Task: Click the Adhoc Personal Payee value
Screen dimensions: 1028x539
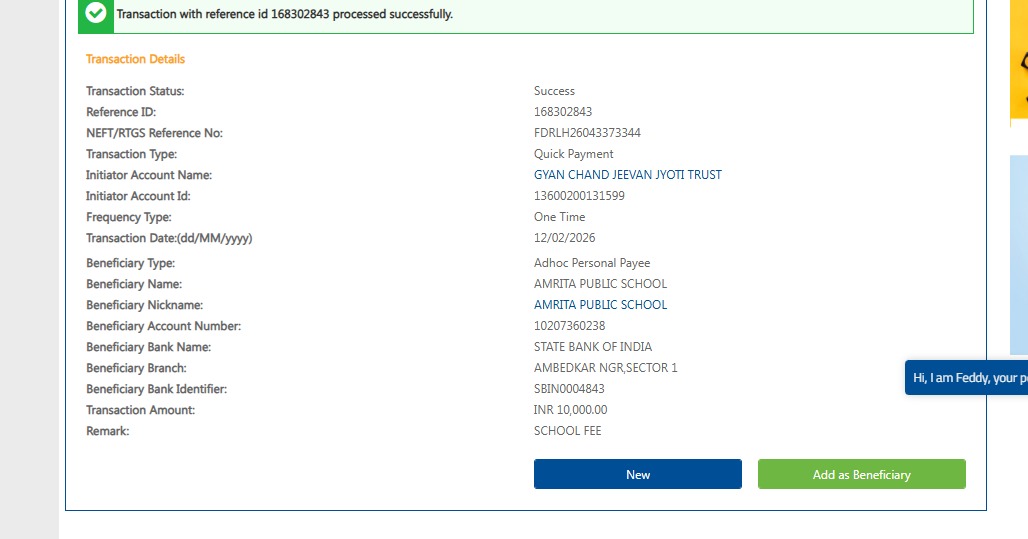Action: pos(592,263)
